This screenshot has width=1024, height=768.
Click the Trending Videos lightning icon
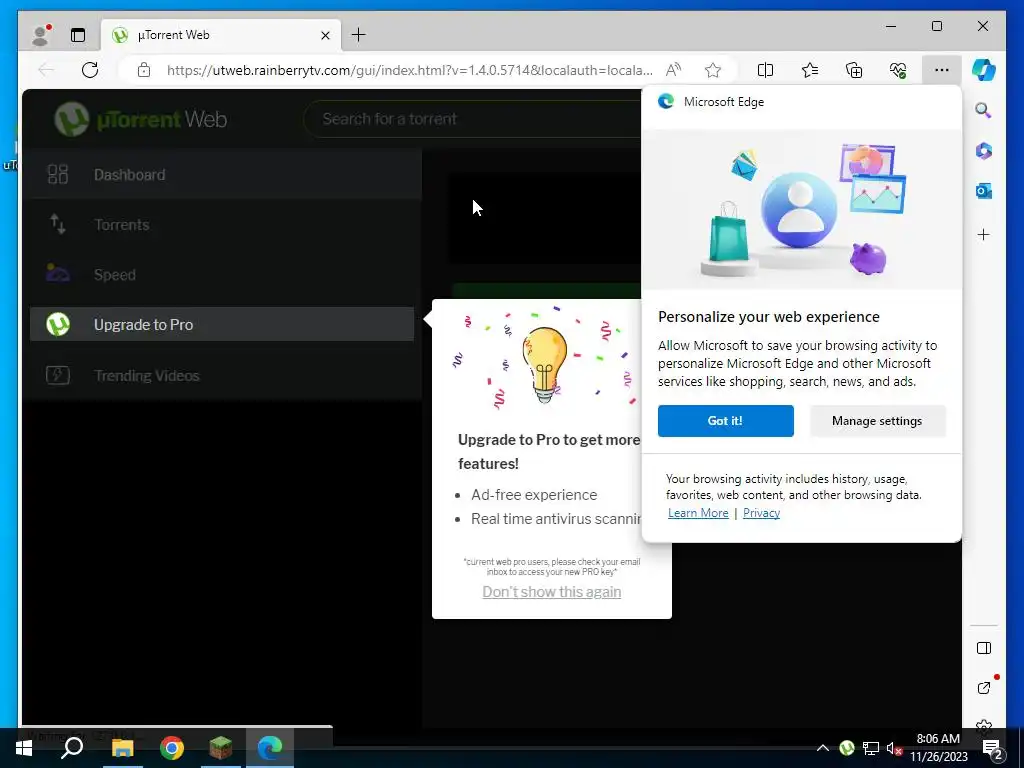(57, 375)
